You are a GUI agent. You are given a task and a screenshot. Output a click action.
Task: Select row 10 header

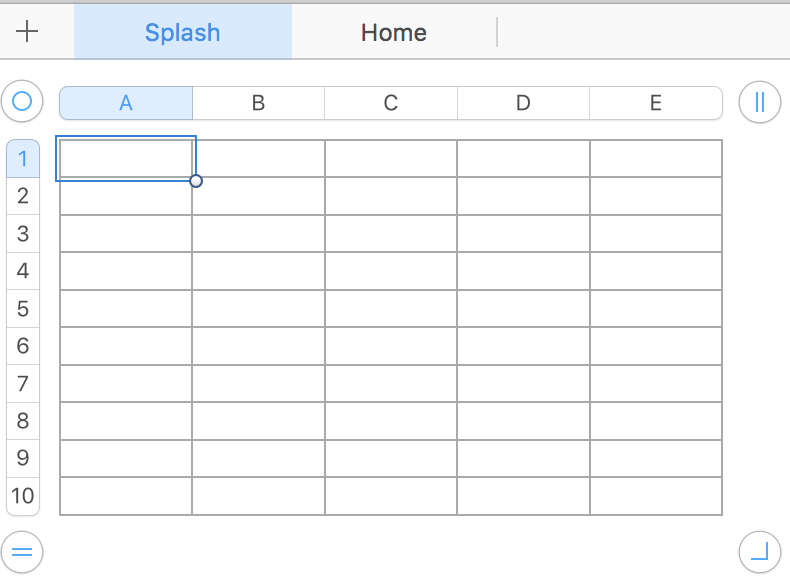(23, 496)
